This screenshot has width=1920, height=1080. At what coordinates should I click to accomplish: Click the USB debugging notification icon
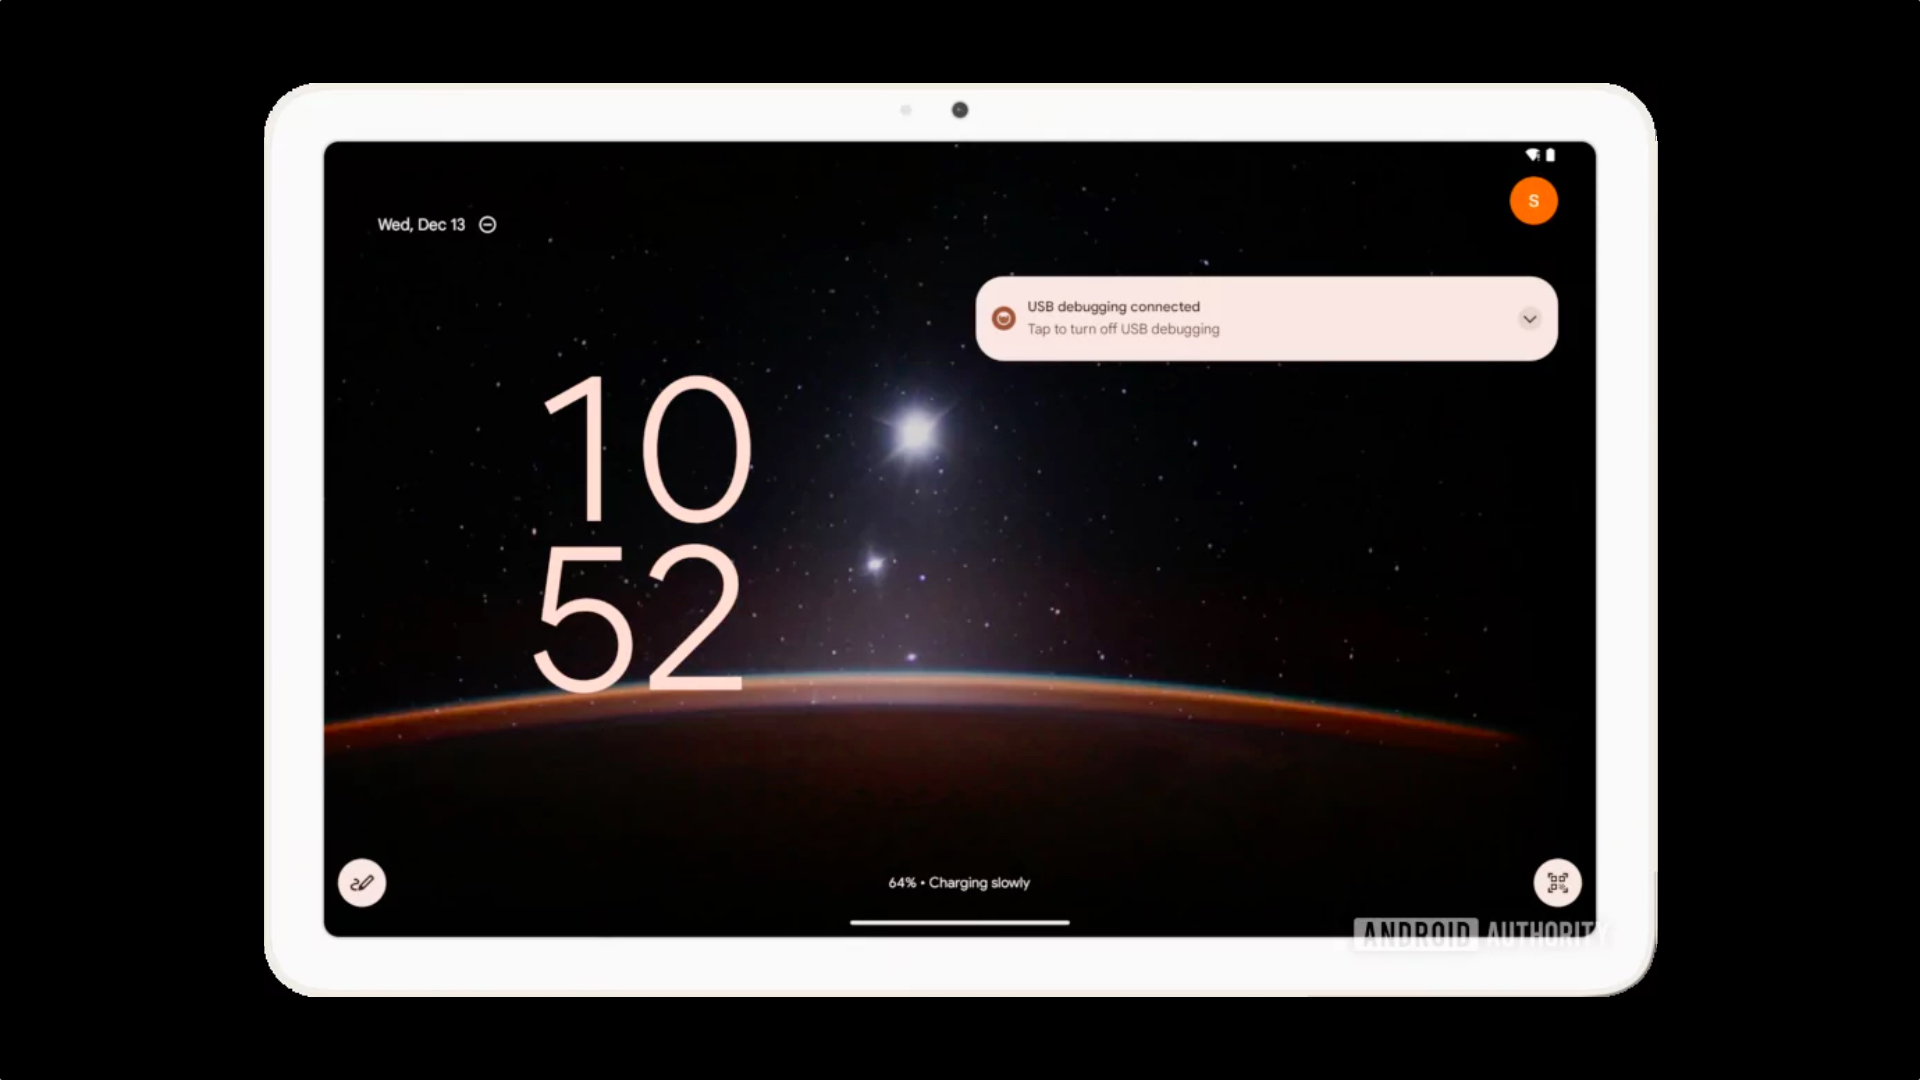click(x=1003, y=318)
